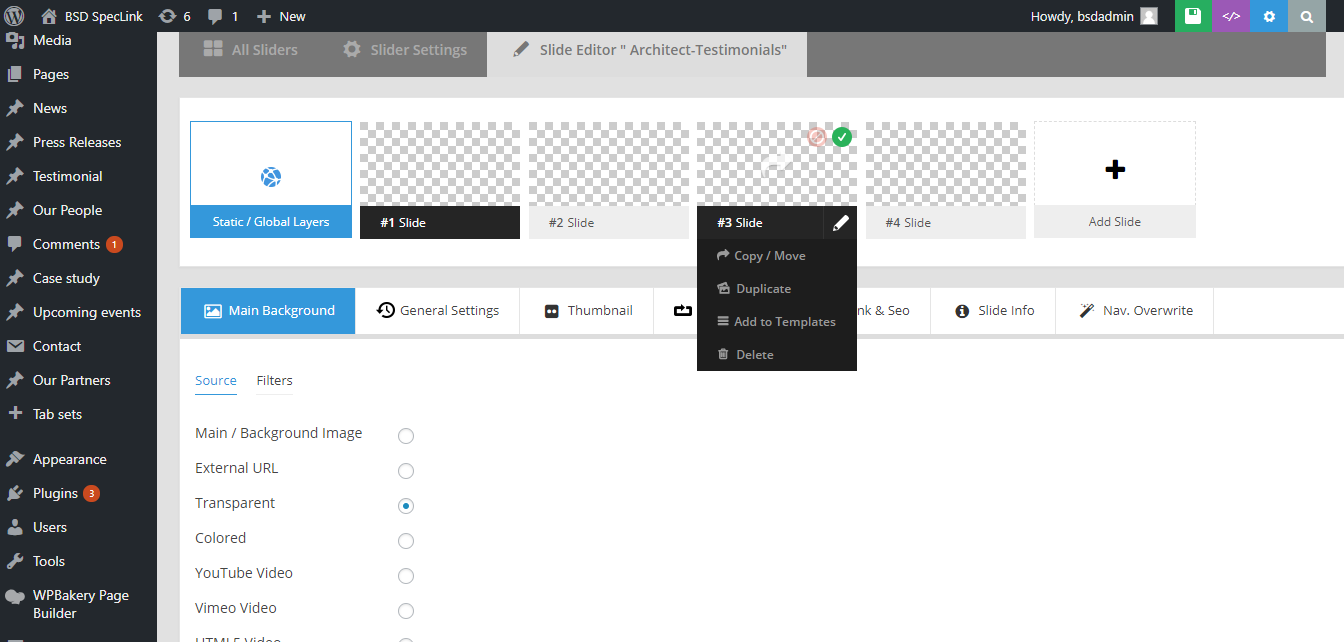Click the green save icon in admin bar
The height and width of the screenshot is (642, 1344).
click(x=1192, y=16)
